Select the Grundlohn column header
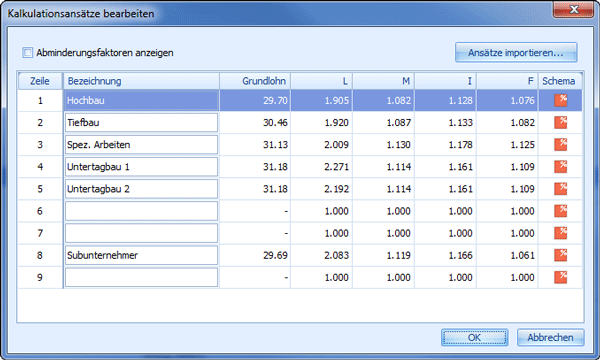The height and width of the screenshot is (360, 600). [x=255, y=81]
